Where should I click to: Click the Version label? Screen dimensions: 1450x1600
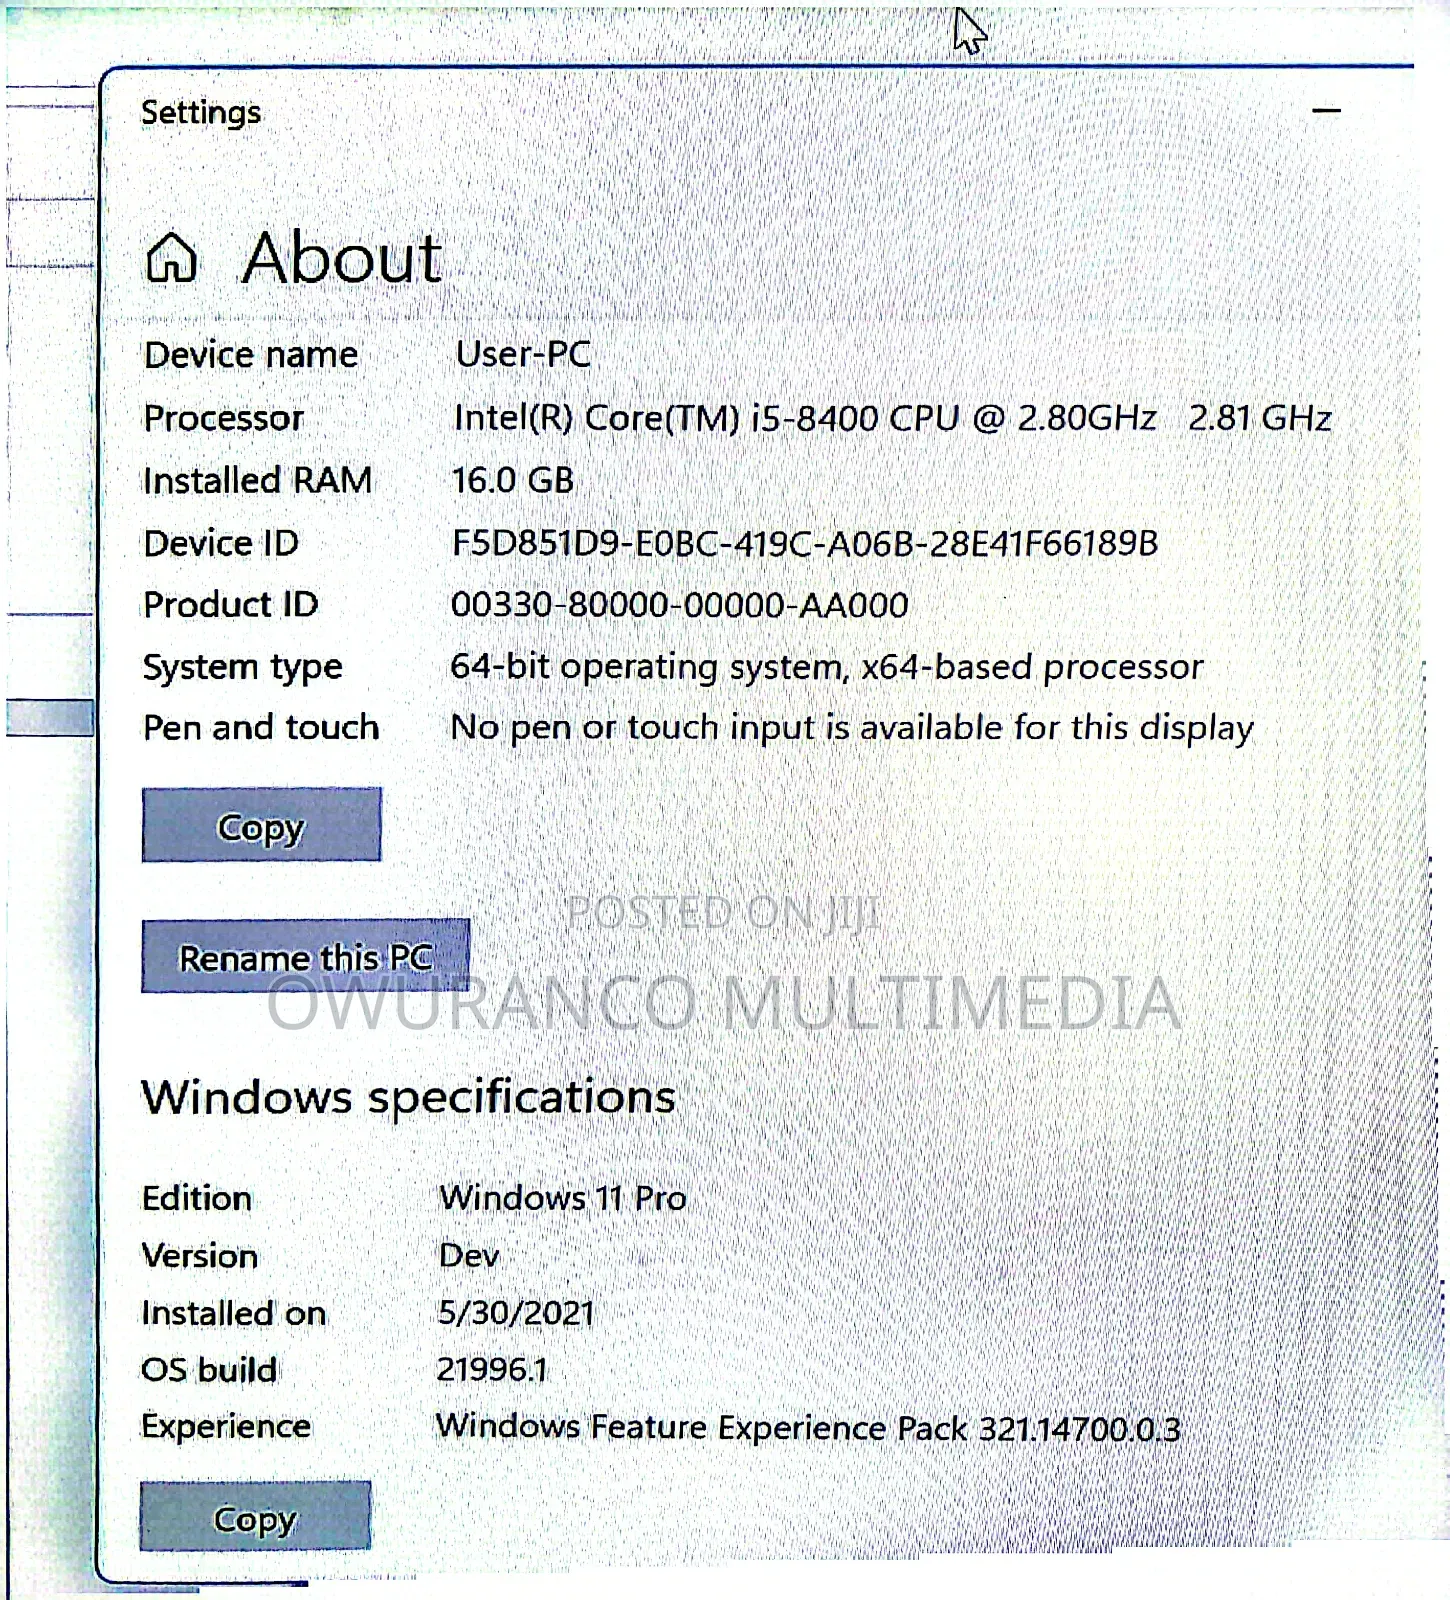click(x=200, y=1256)
